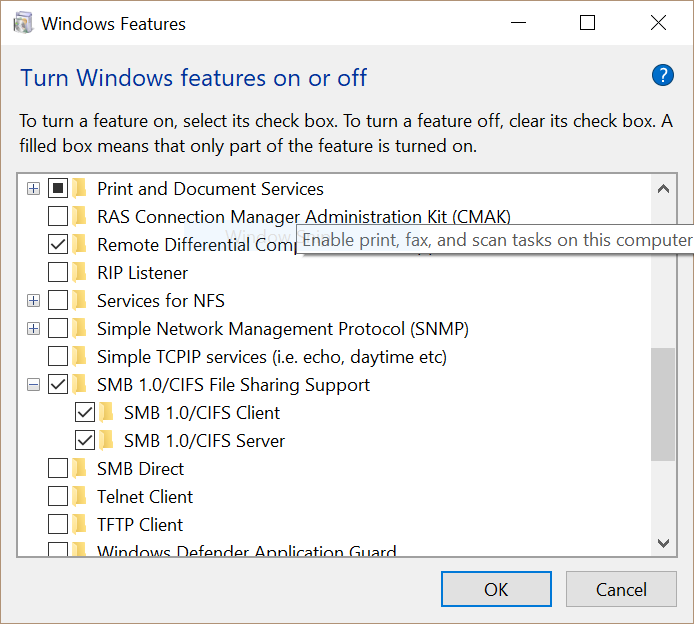This screenshot has height=624, width=694.
Task: Select the RIP Listener label
Action: (x=142, y=273)
